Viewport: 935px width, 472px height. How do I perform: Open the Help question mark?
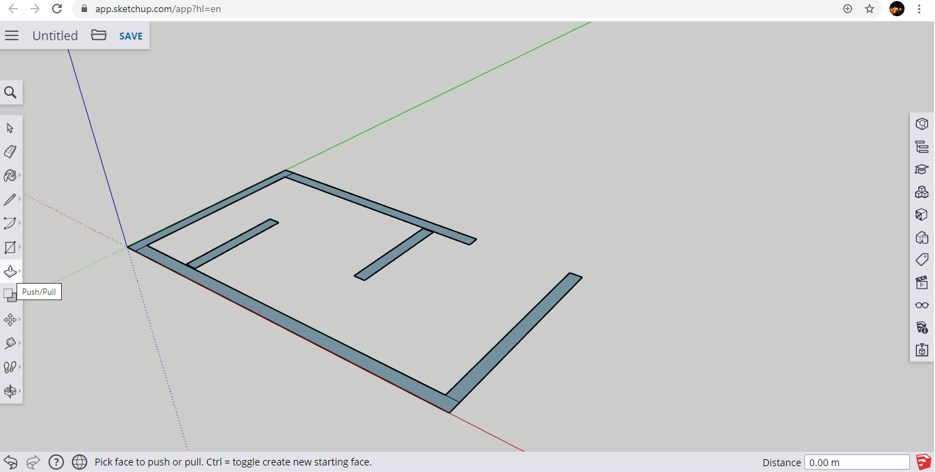click(x=56, y=462)
